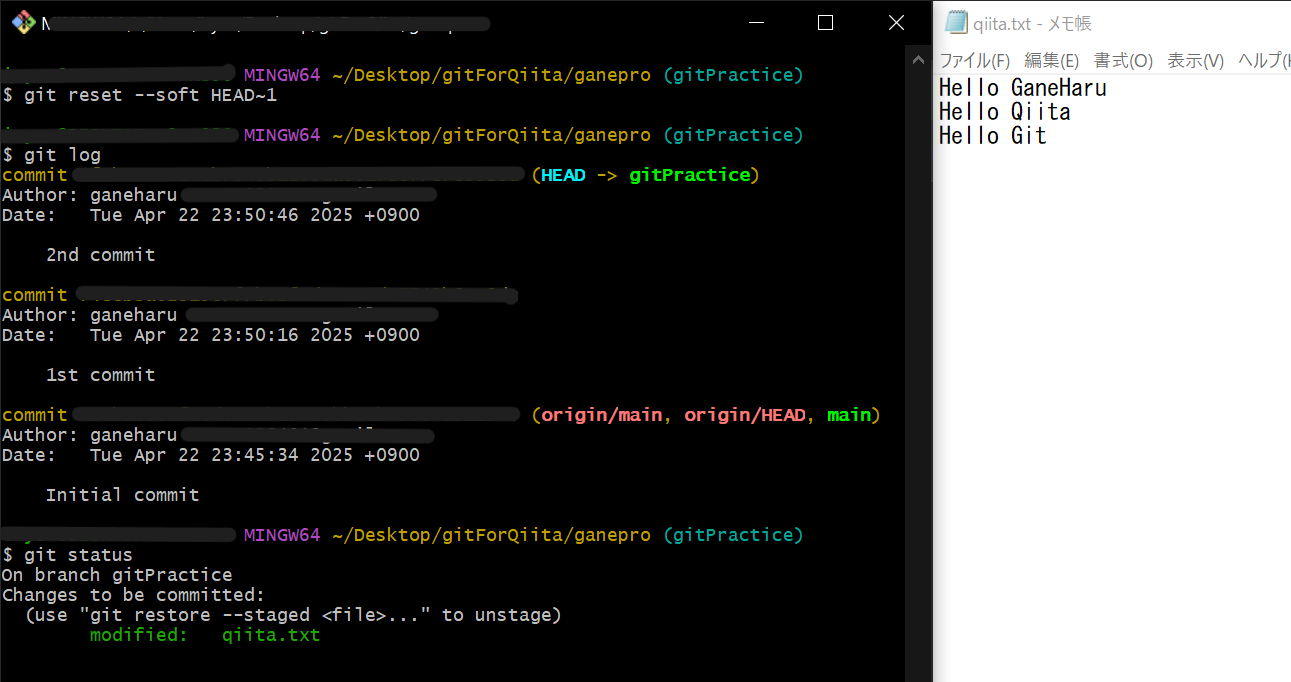Open the ヘルプ menu in Notepad
Screen dimensions: 1291x682
click(1263, 61)
